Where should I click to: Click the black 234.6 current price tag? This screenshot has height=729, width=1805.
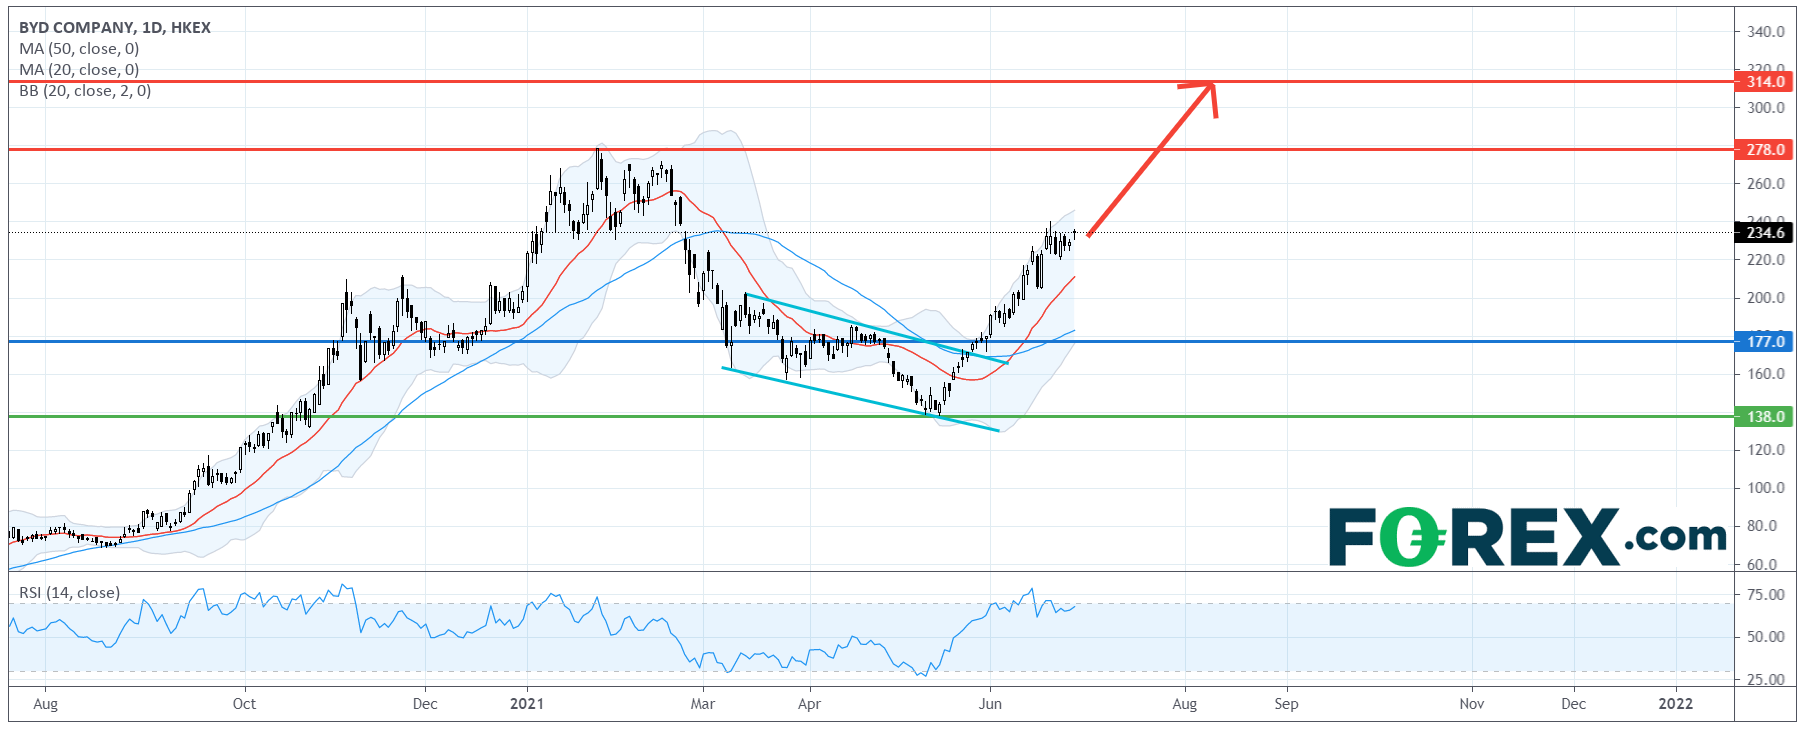pyautogui.click(x=1764, y=233)
